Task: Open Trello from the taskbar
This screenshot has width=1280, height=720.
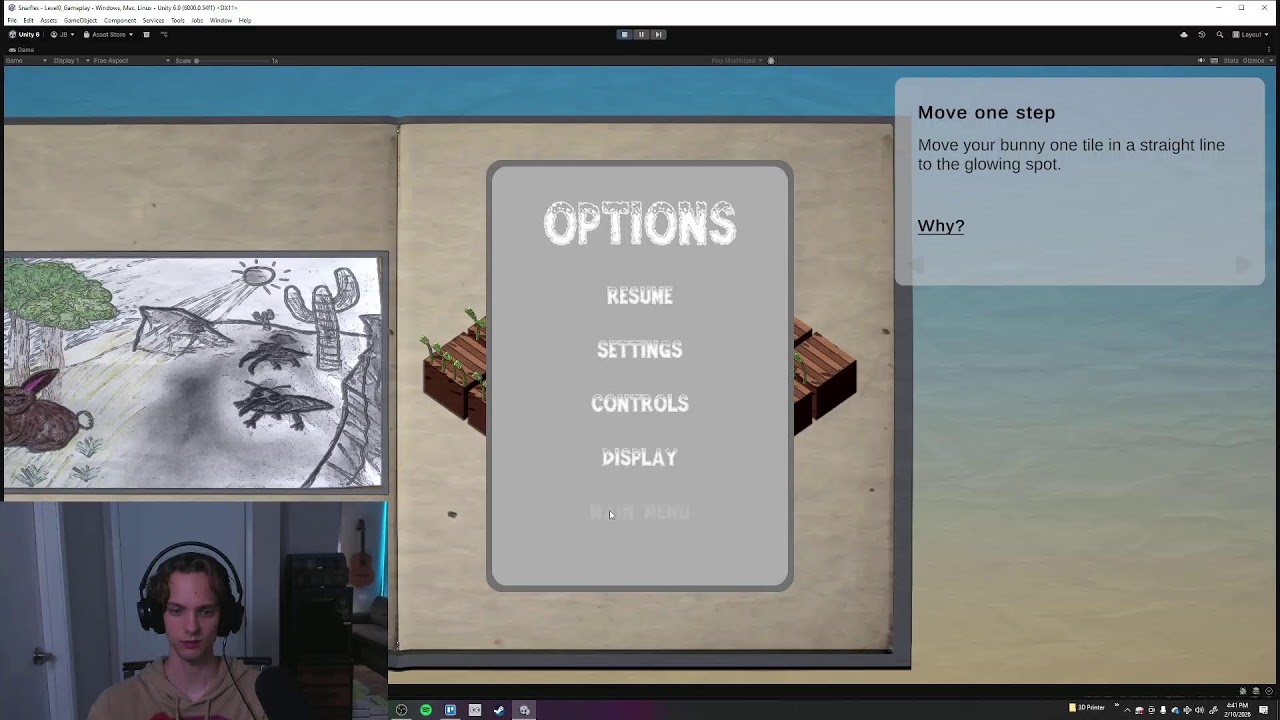Action: [x=450, y=710]
